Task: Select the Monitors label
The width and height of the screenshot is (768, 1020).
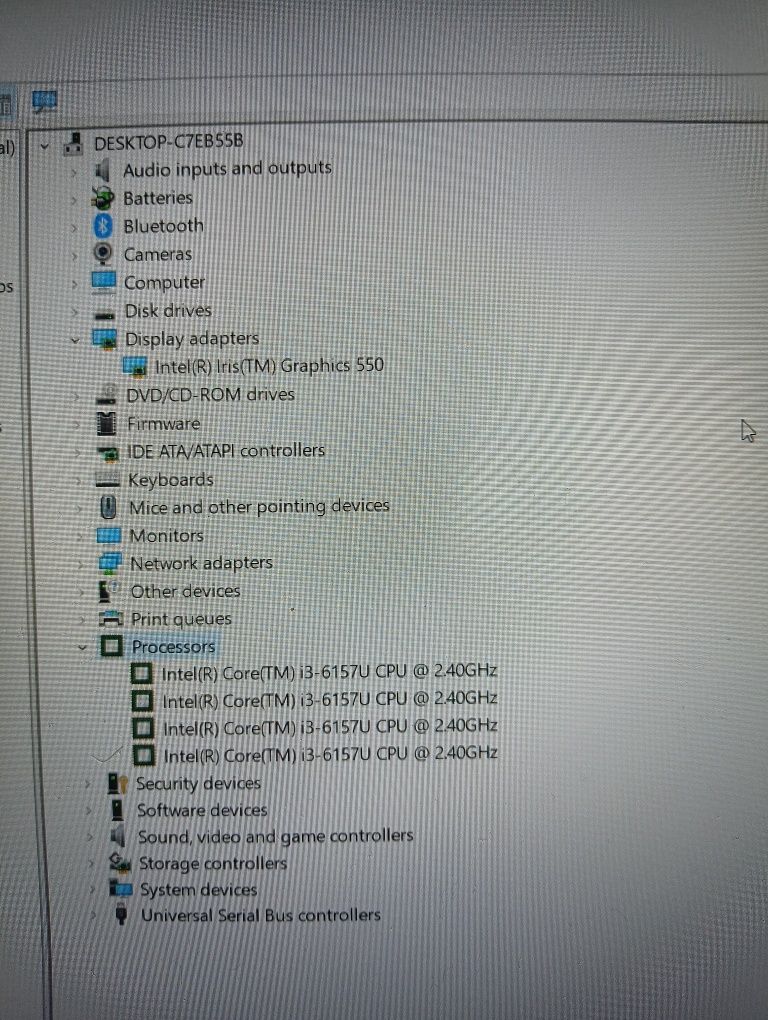Action: 167,536
